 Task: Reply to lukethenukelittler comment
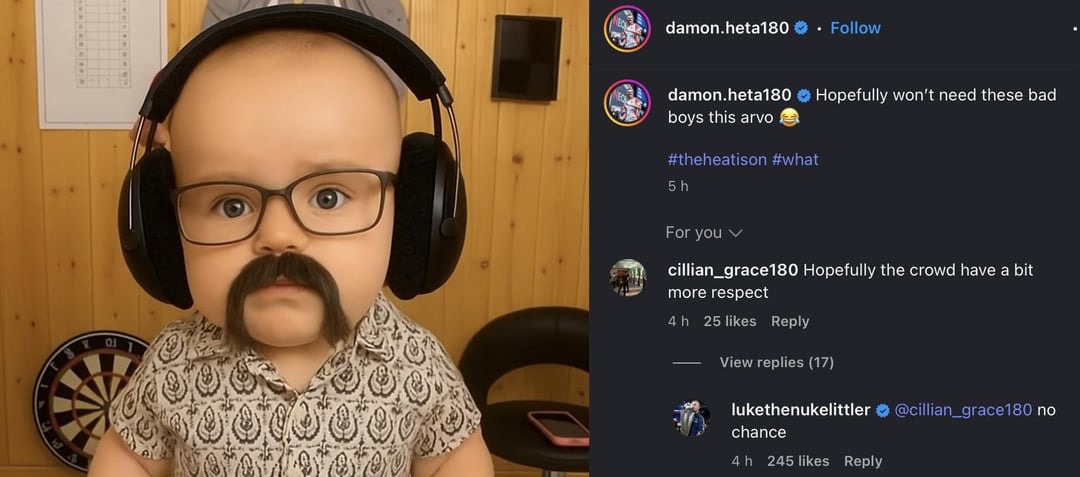click(x=863, y=461)
